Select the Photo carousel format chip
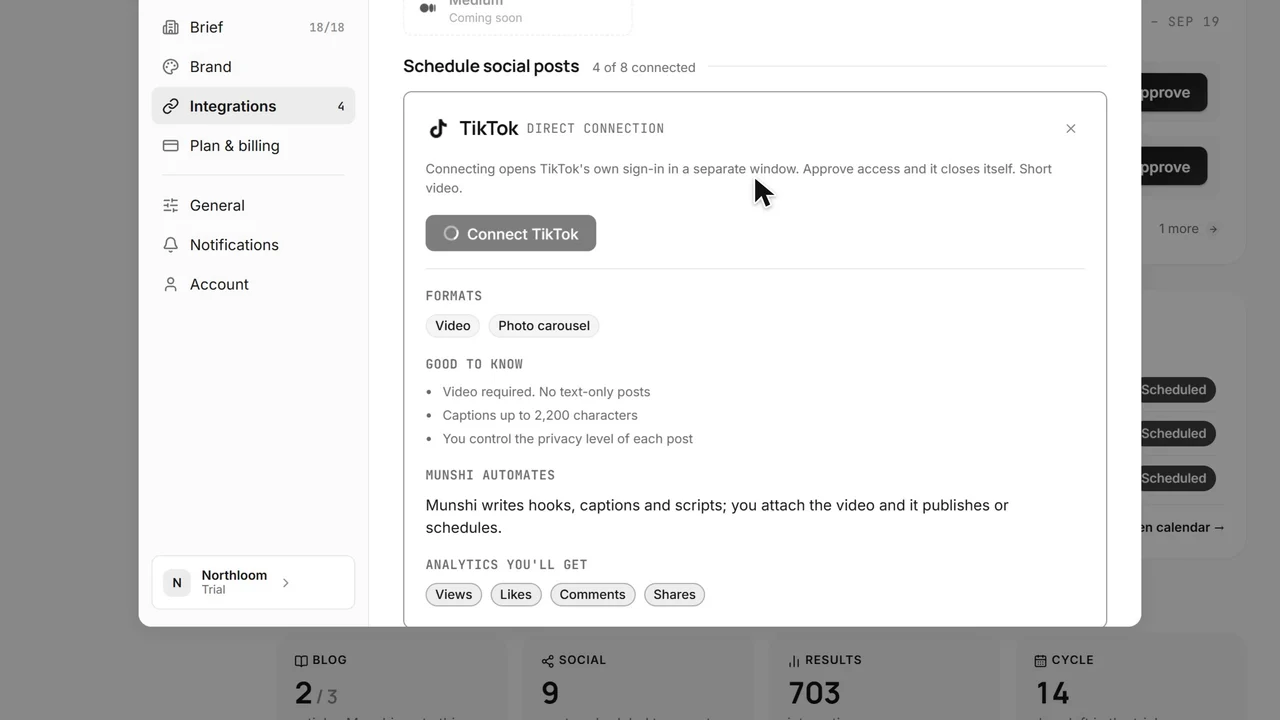This screenshot has height=720, width=1280. 544,325
